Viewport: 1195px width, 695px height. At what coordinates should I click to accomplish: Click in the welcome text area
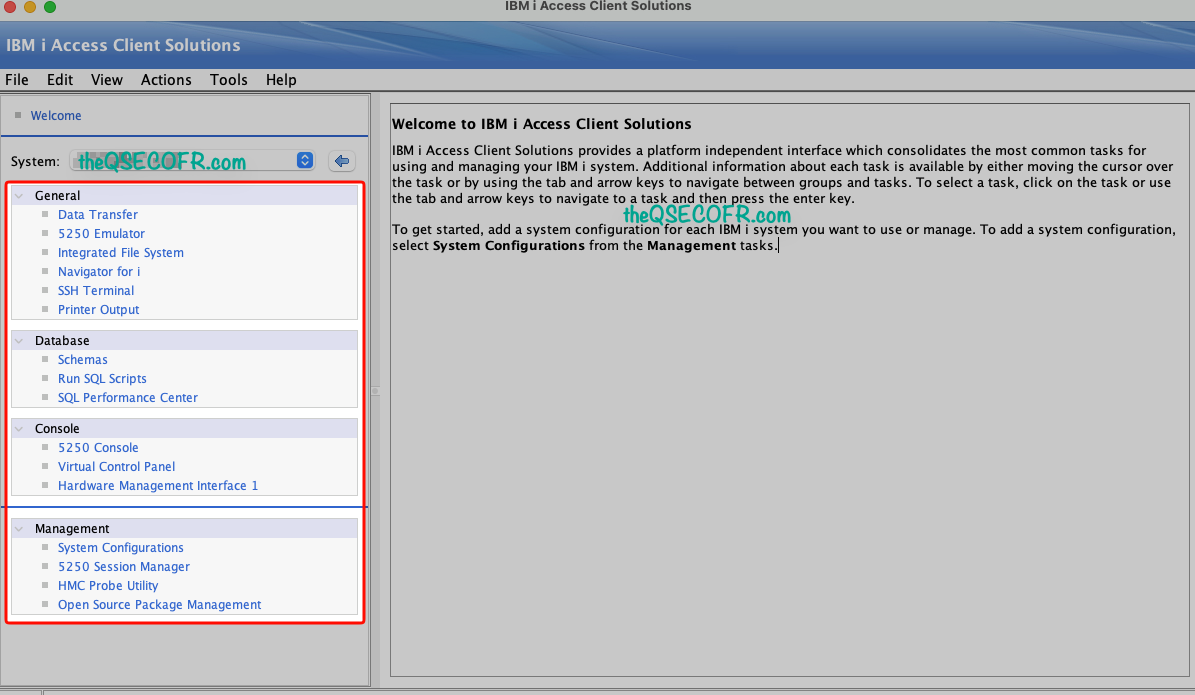(x=790, y=389)
